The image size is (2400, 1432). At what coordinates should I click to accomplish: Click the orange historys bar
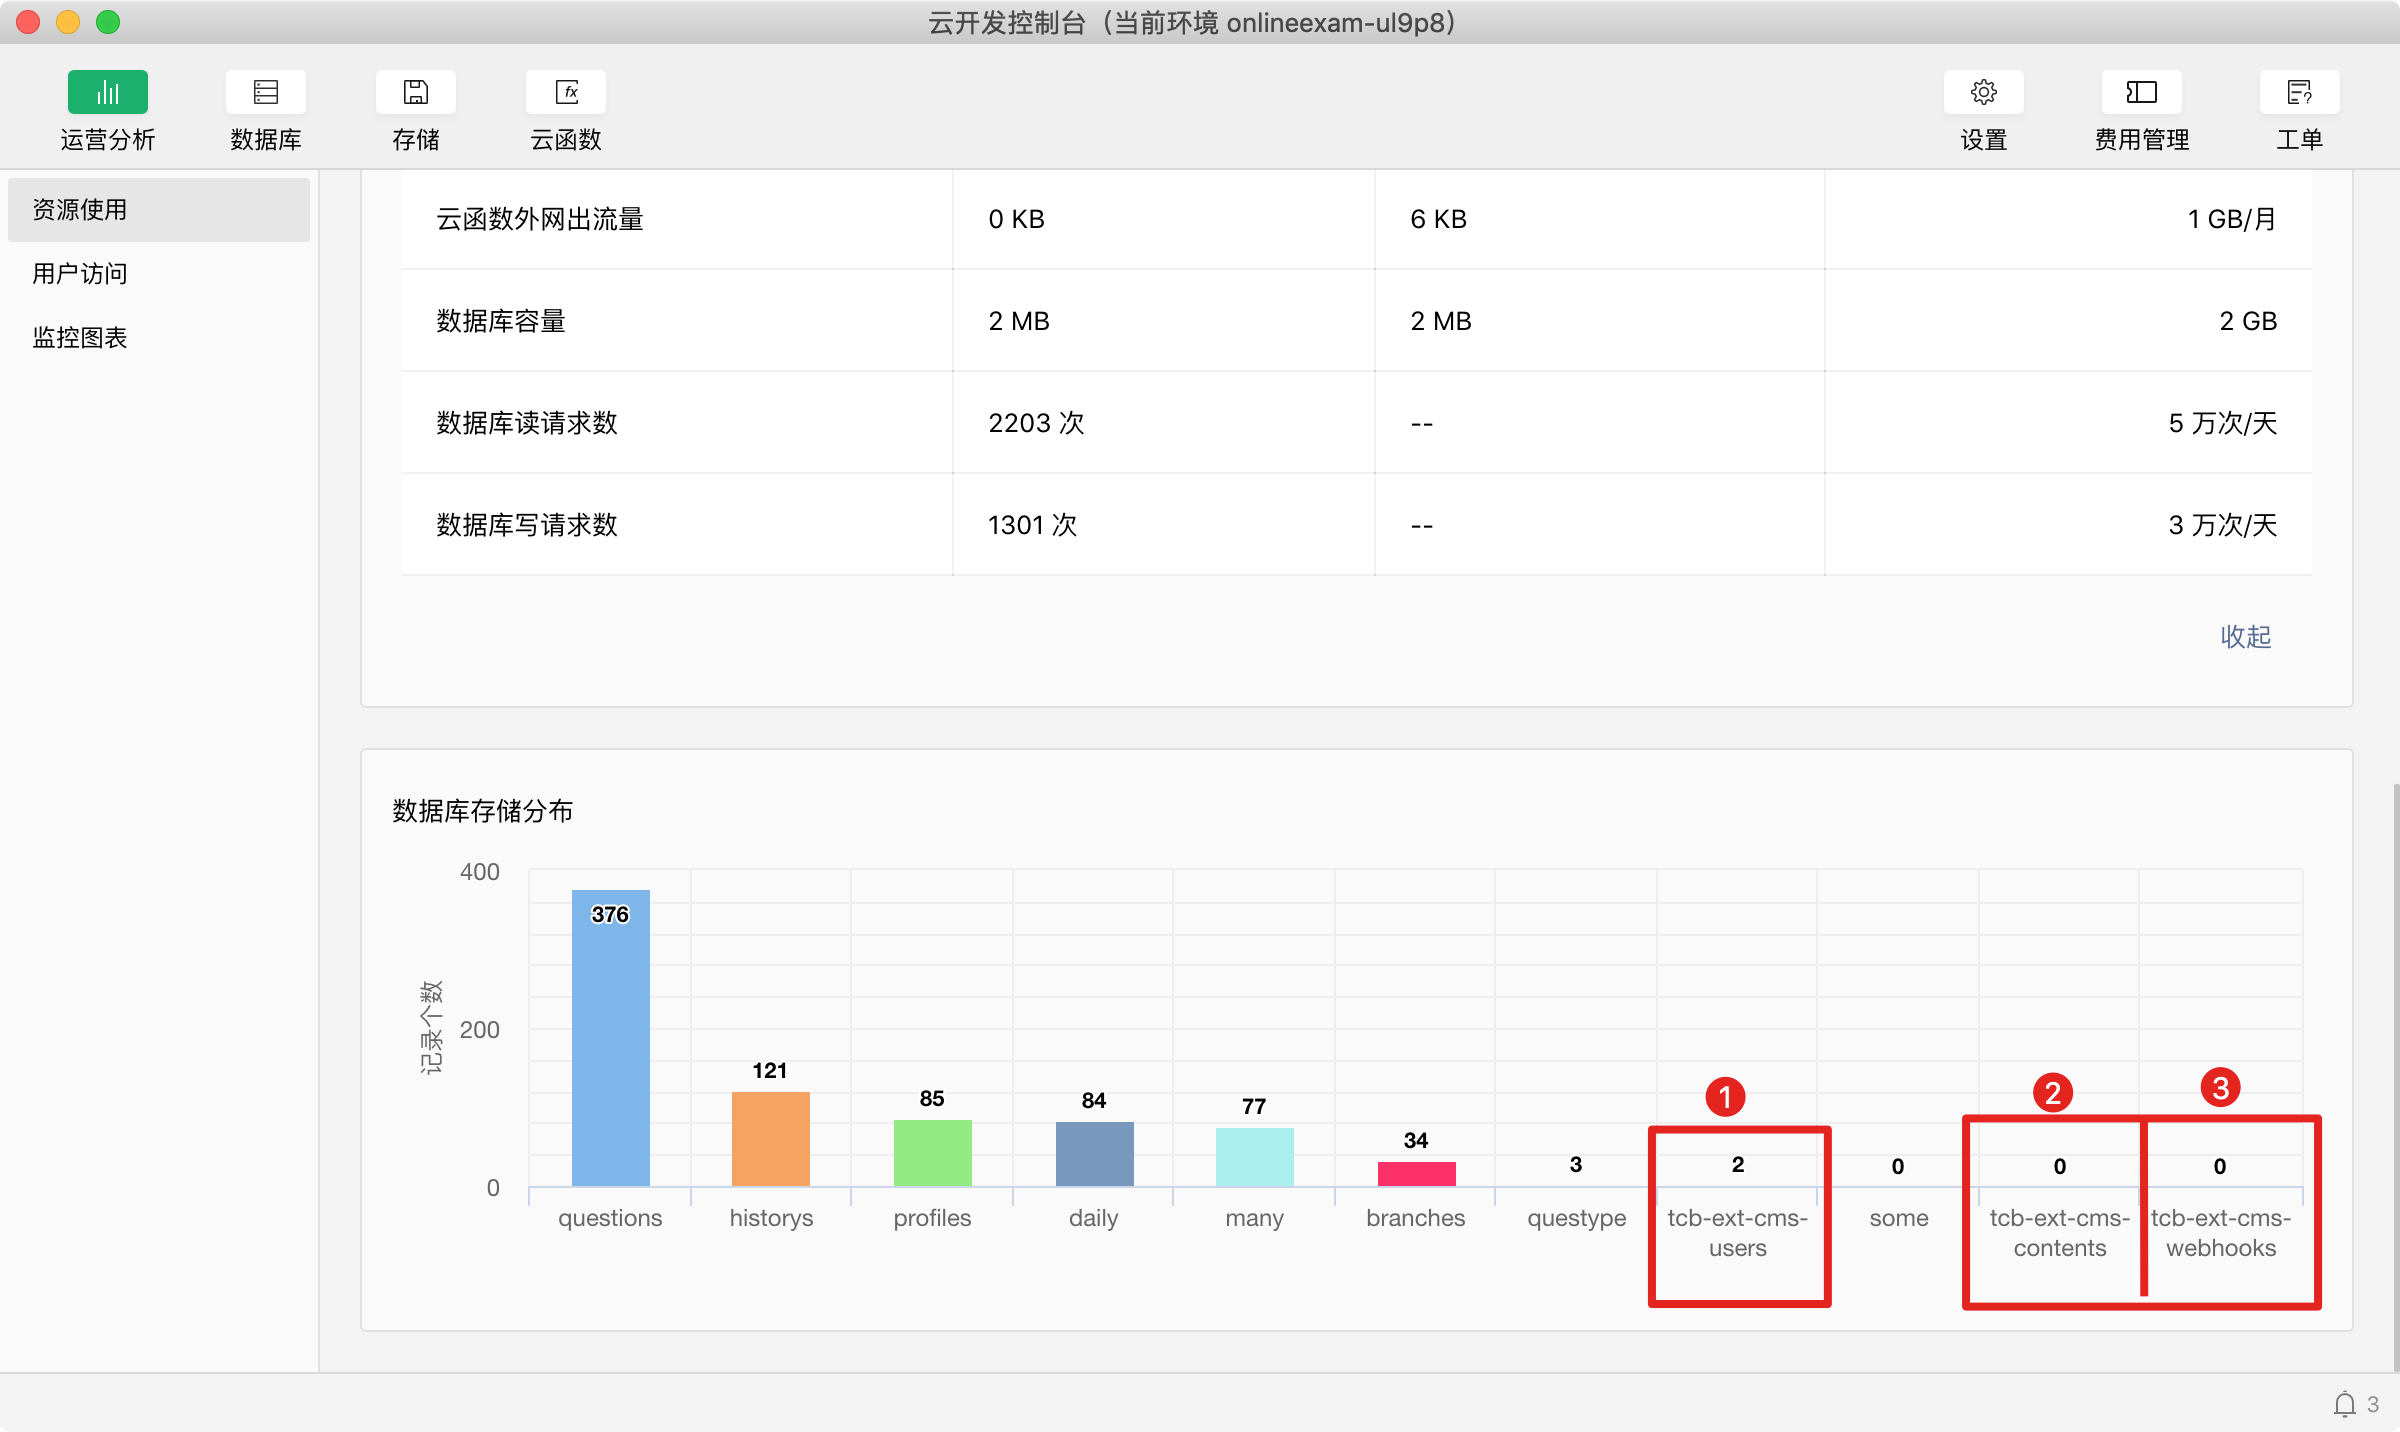tap(770, 1140)
